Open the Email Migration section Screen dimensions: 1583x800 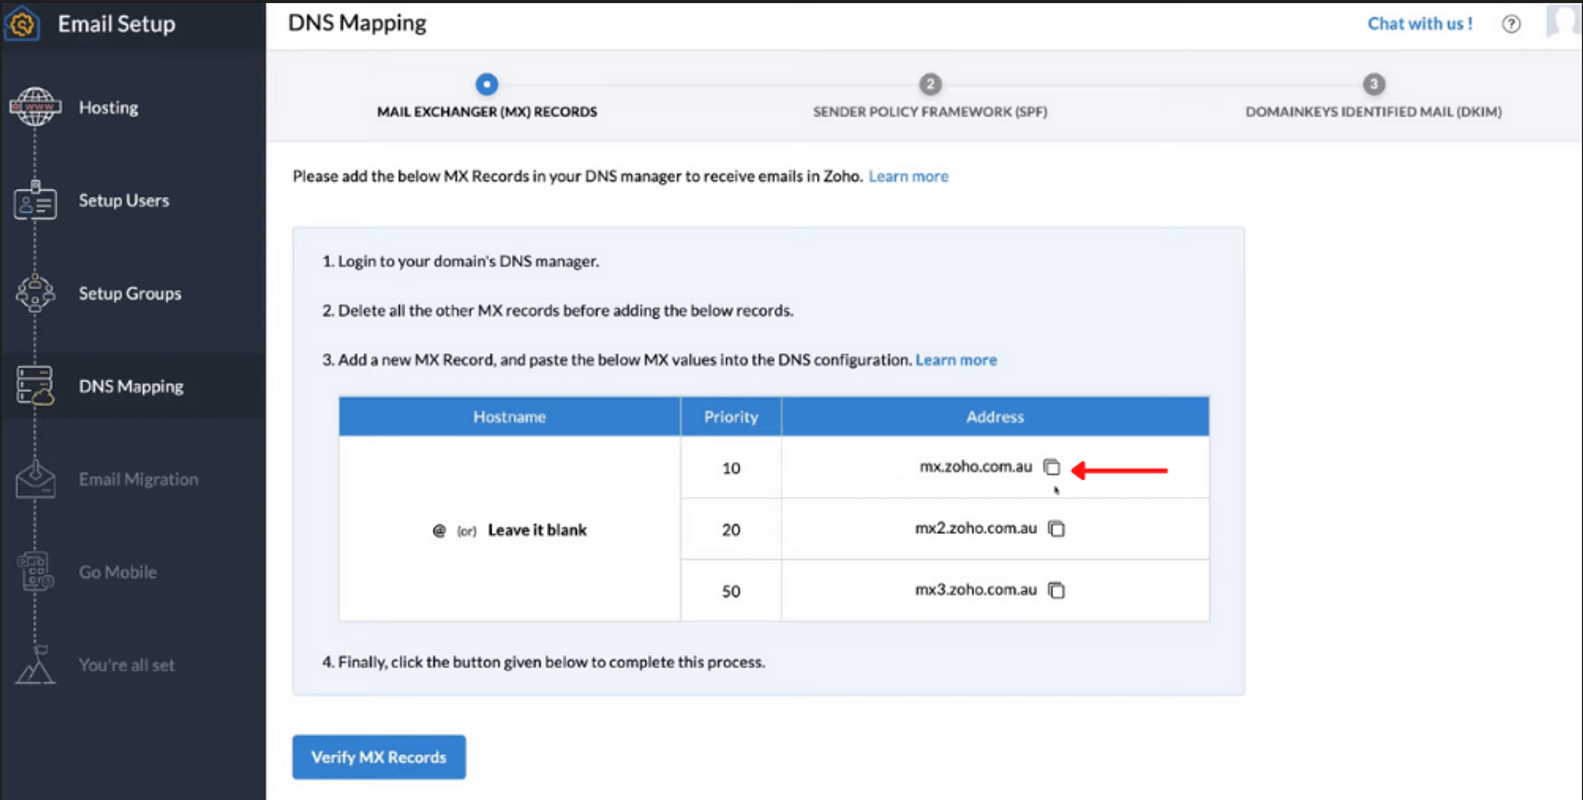tap(138, 480)
